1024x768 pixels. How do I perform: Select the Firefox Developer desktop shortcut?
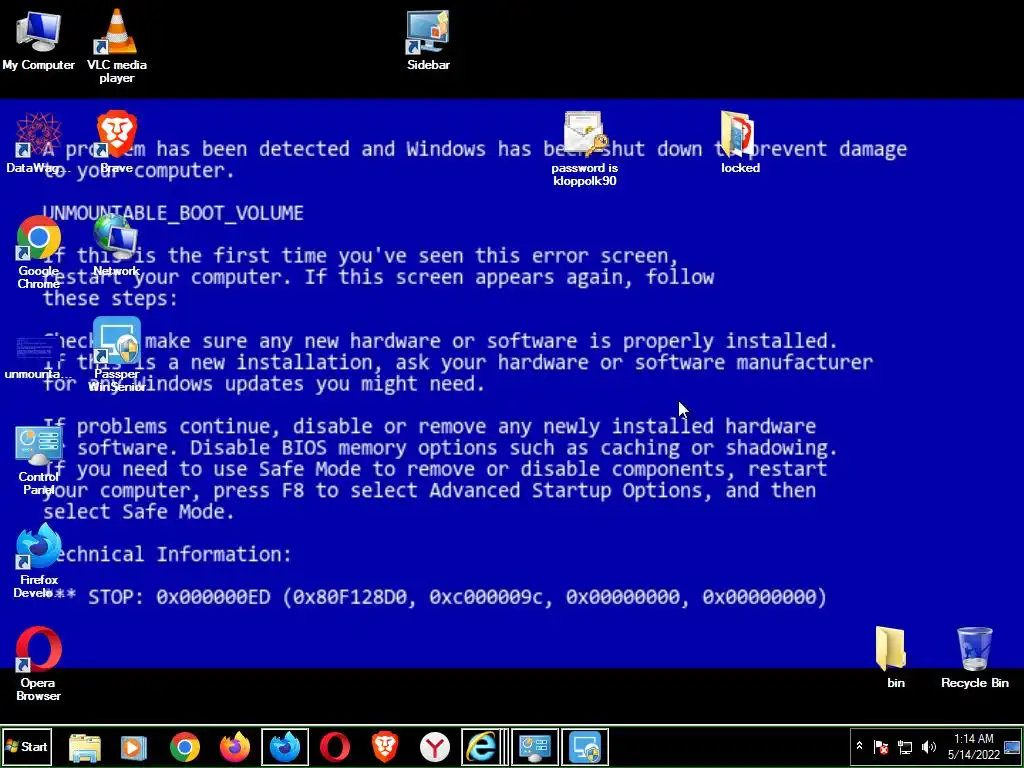(39, 561)
